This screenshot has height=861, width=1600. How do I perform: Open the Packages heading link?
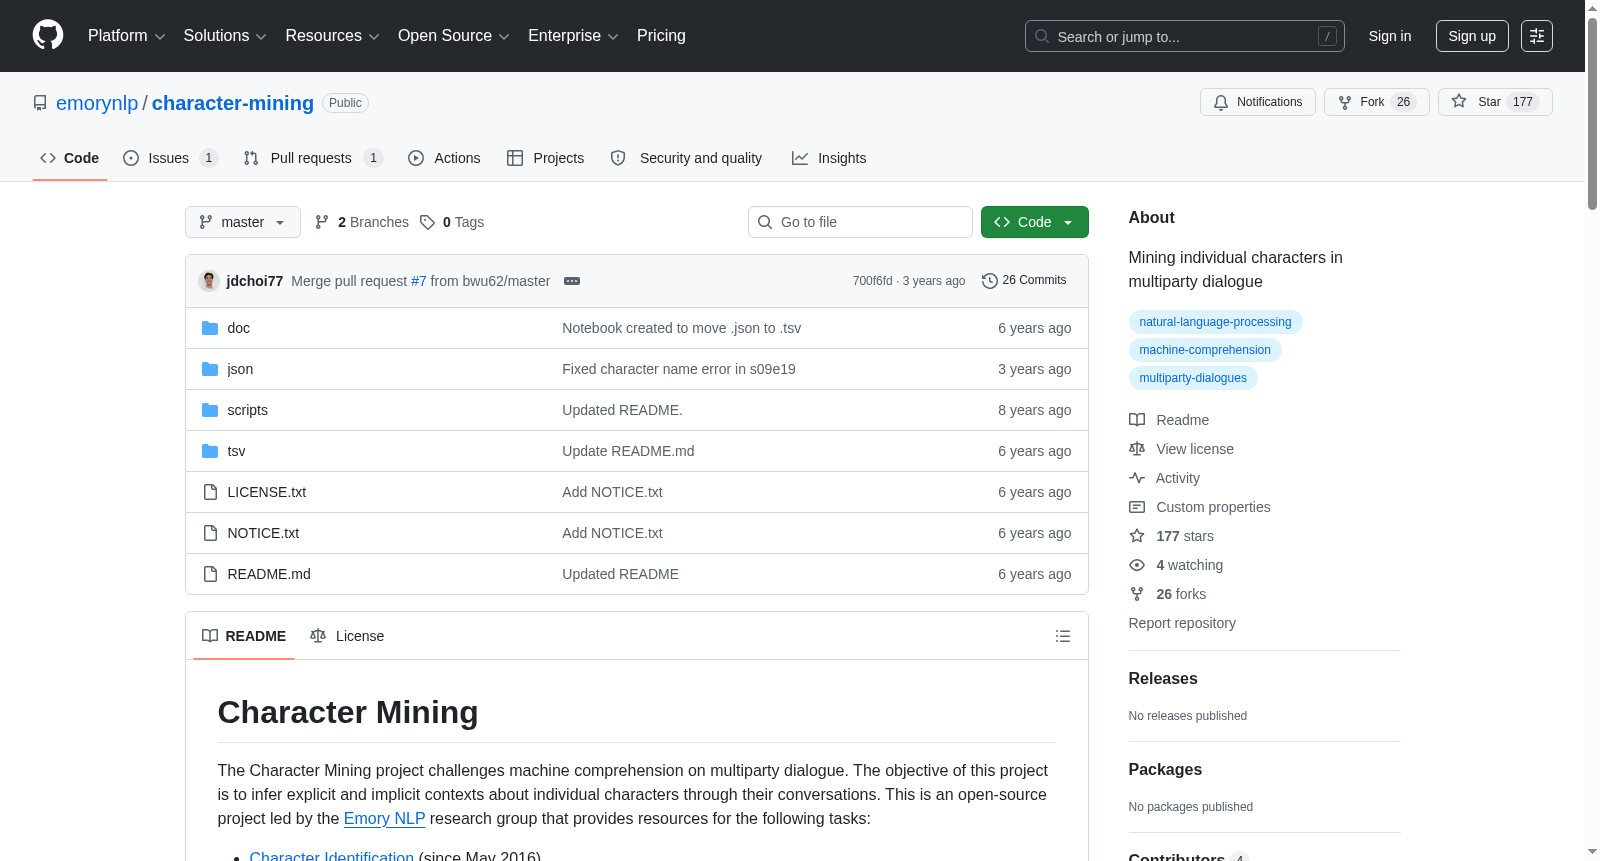(x=1165, y=769)
